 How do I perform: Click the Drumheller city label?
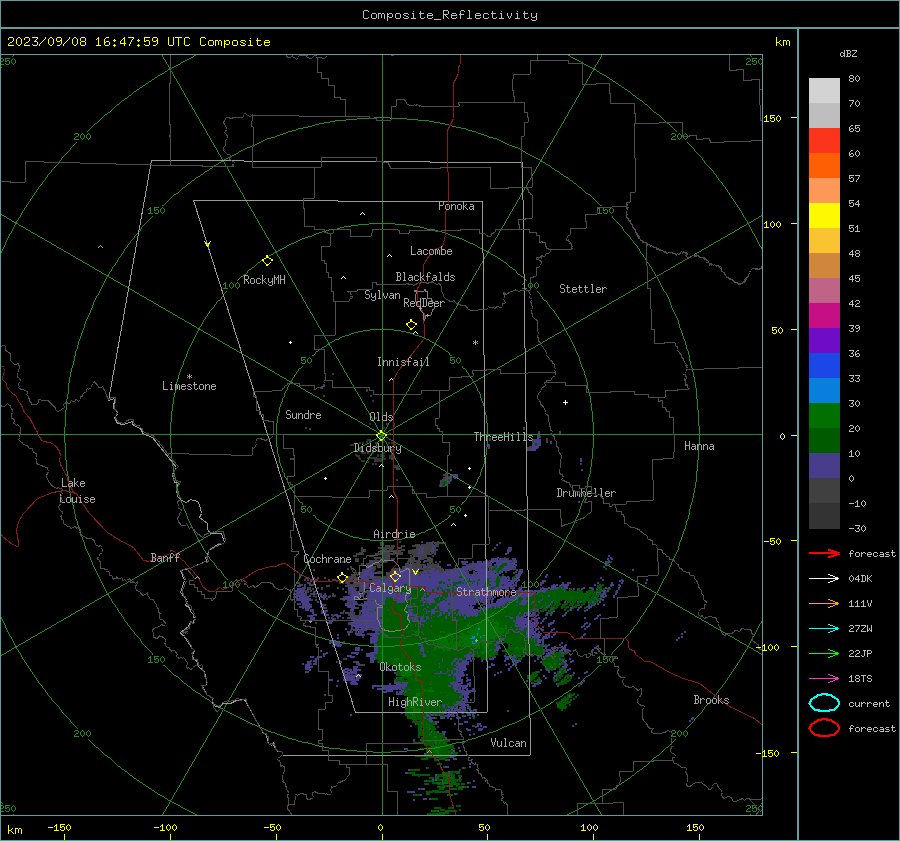586,493
